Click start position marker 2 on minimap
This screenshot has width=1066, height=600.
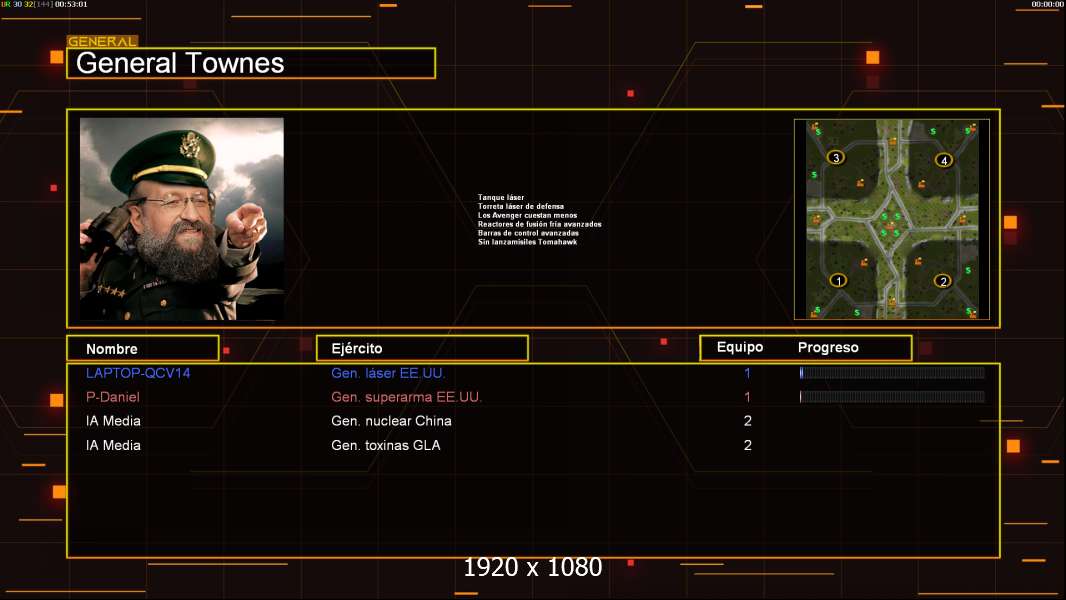pos(942,281)
